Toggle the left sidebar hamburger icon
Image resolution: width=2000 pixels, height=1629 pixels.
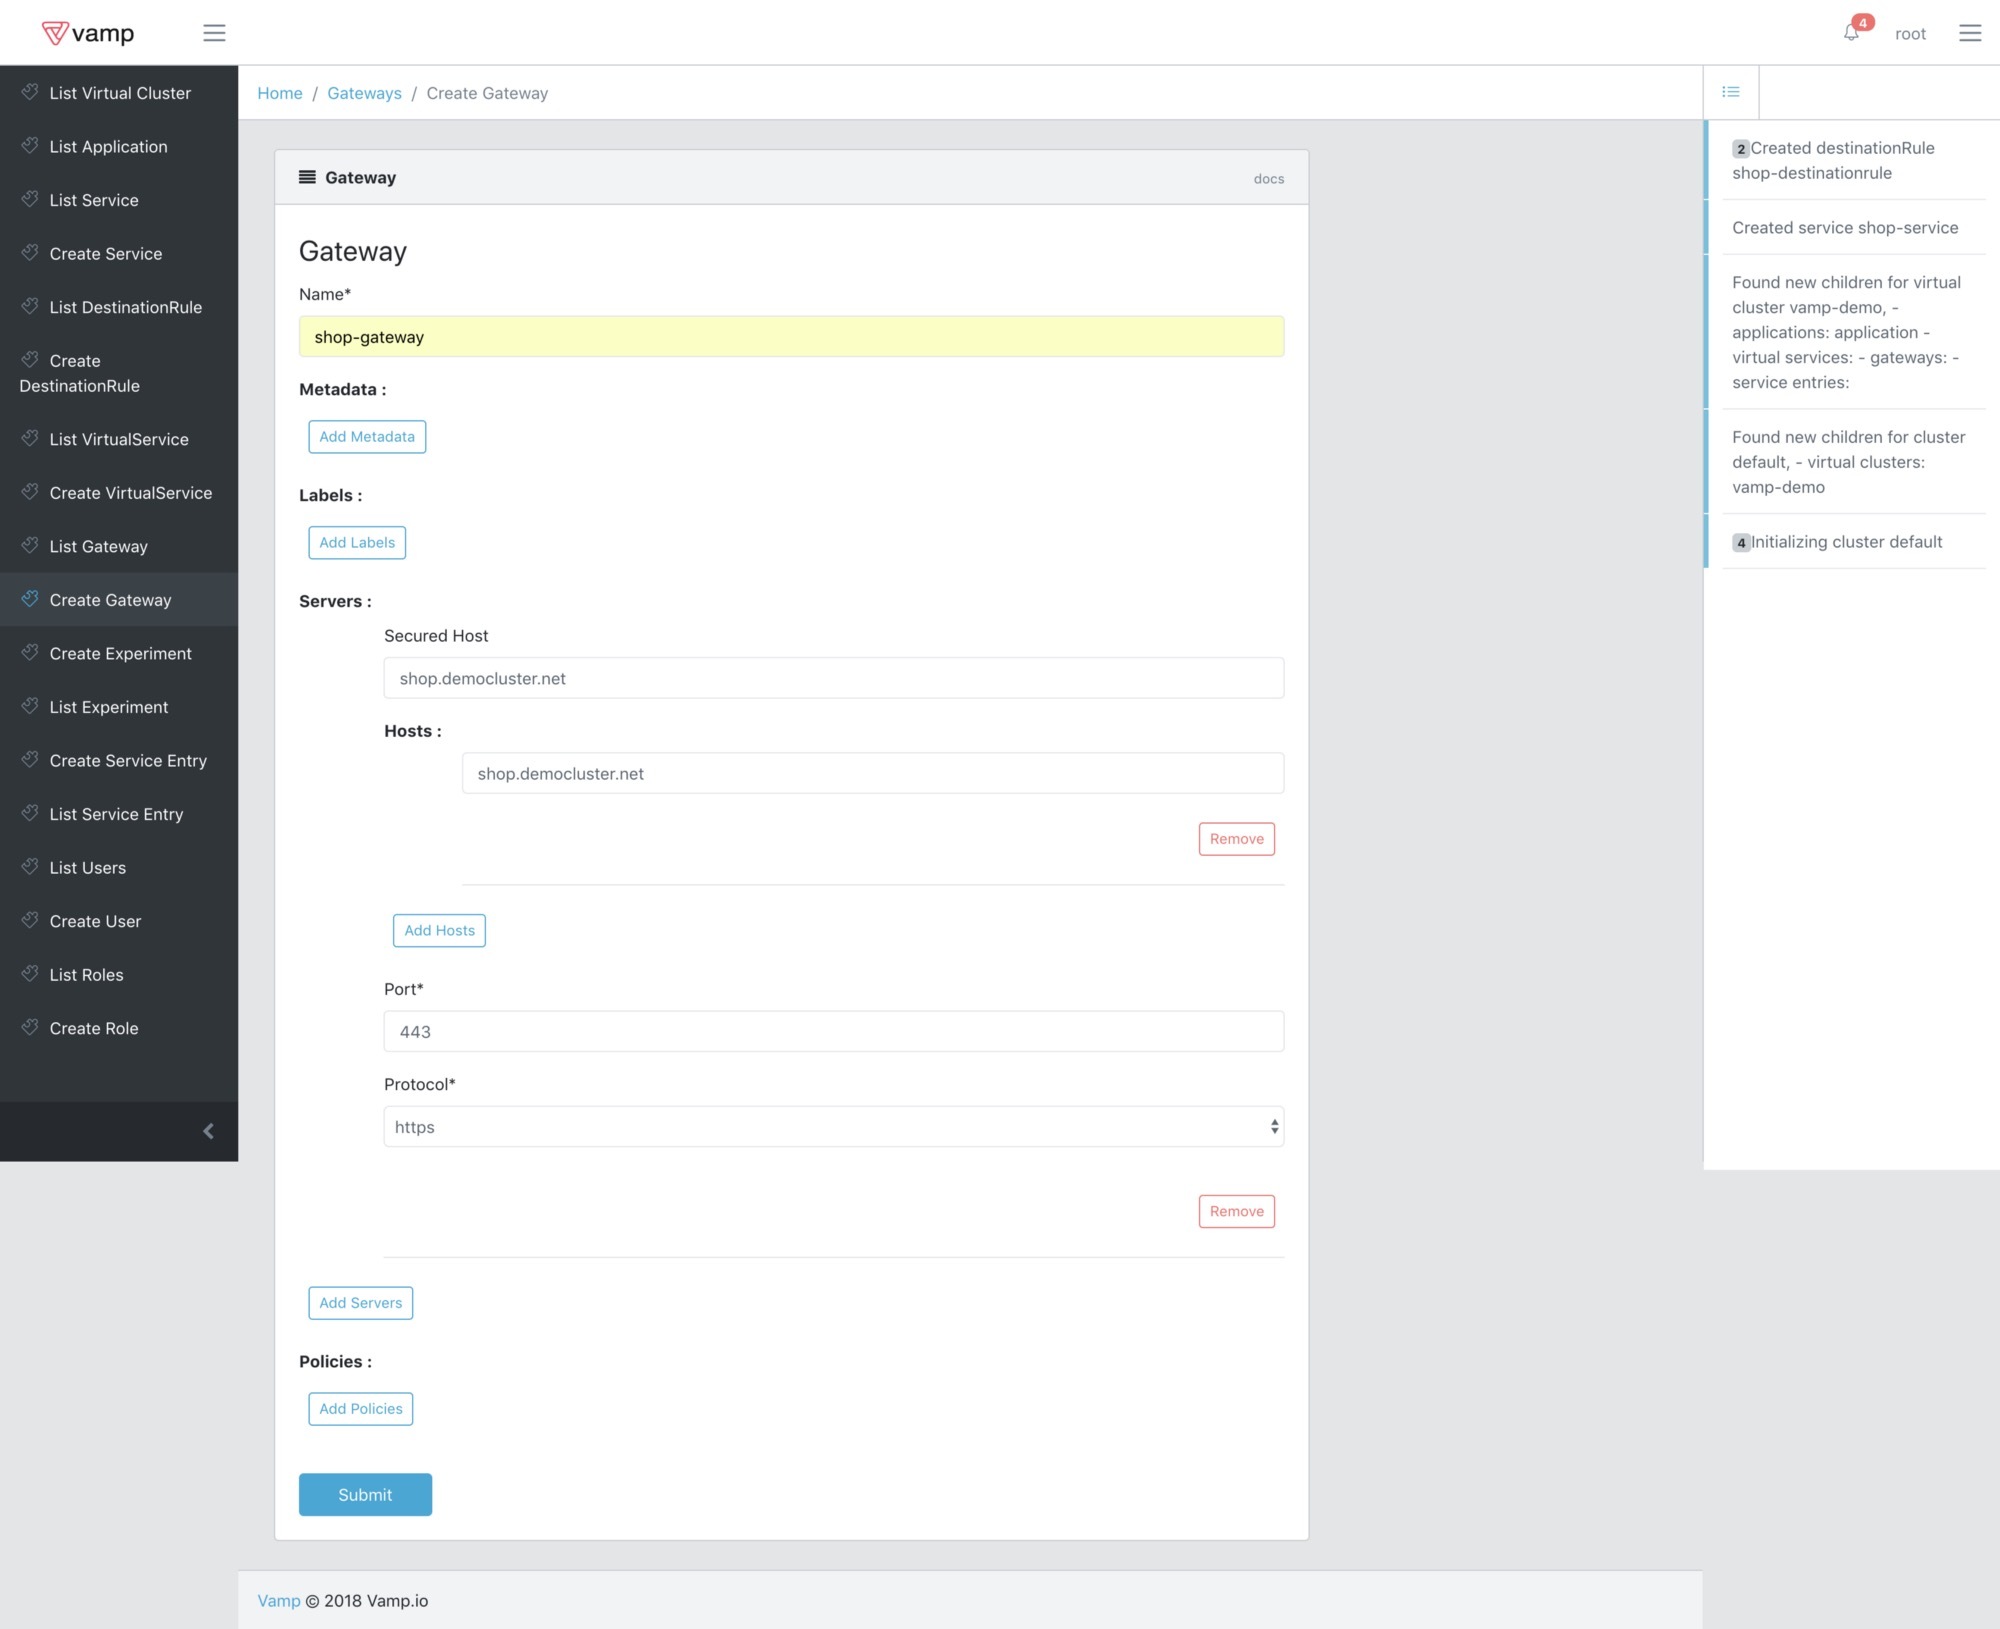(214, 33)
